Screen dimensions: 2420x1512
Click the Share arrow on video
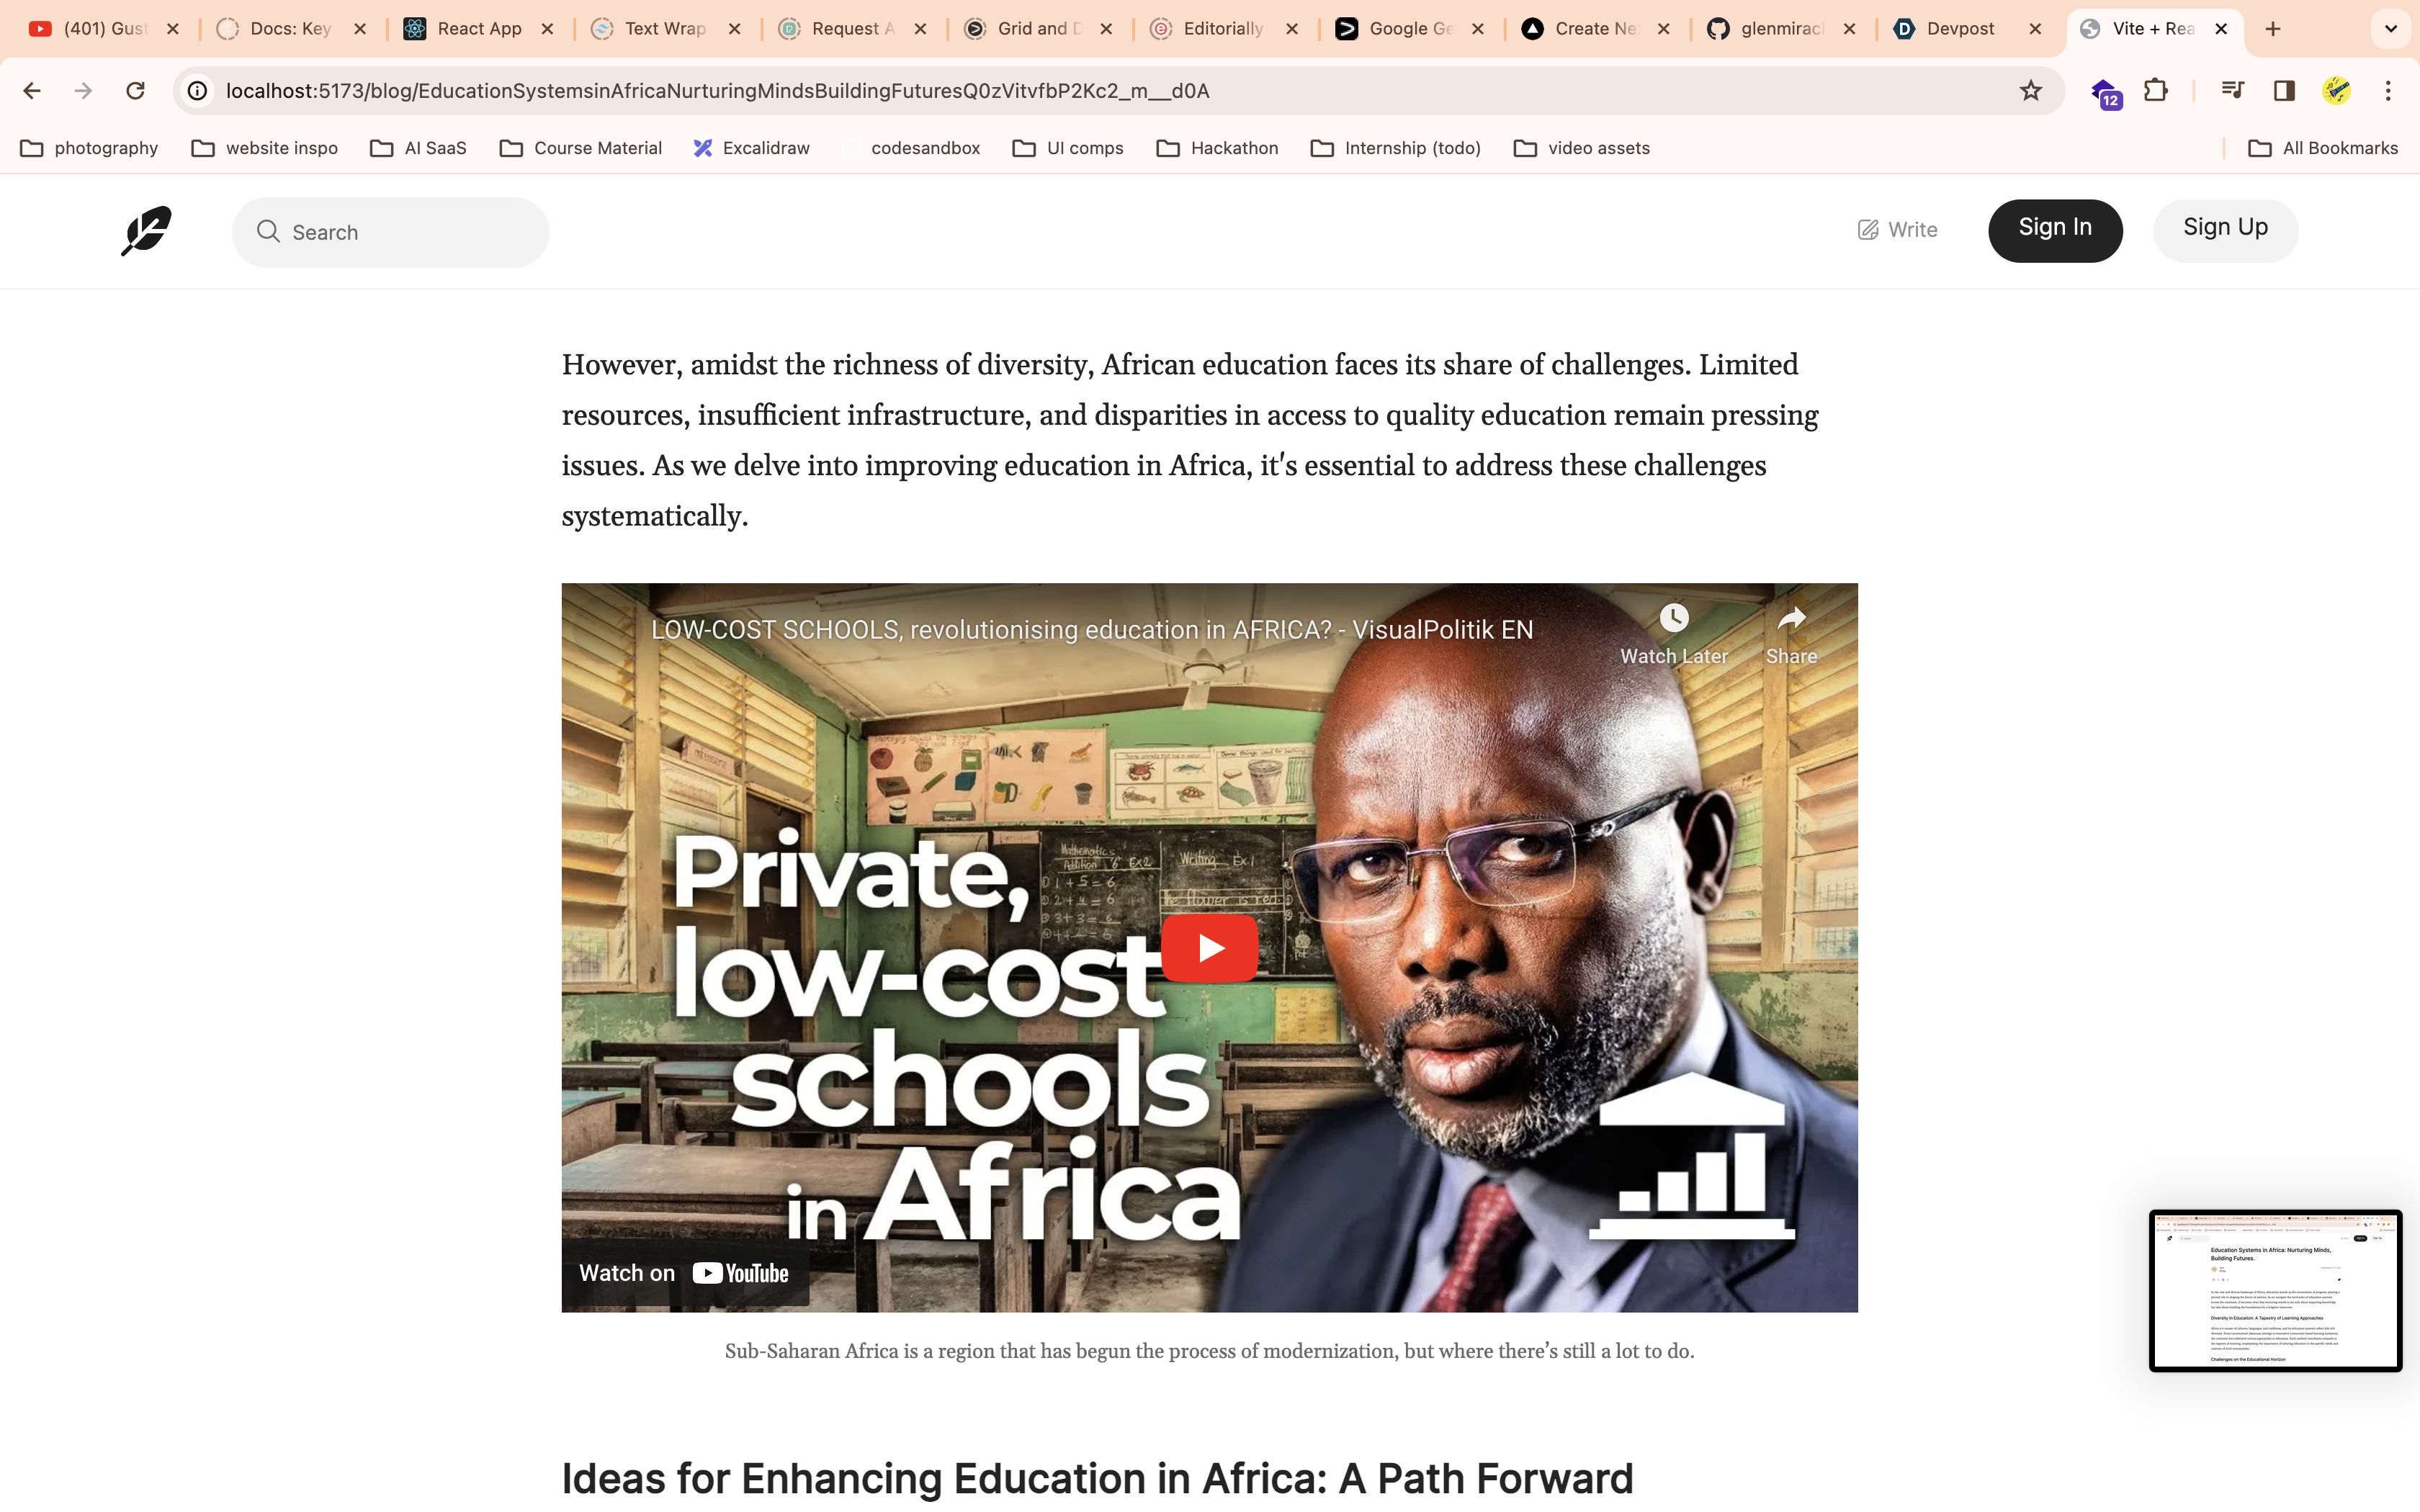coord(1790,619)
